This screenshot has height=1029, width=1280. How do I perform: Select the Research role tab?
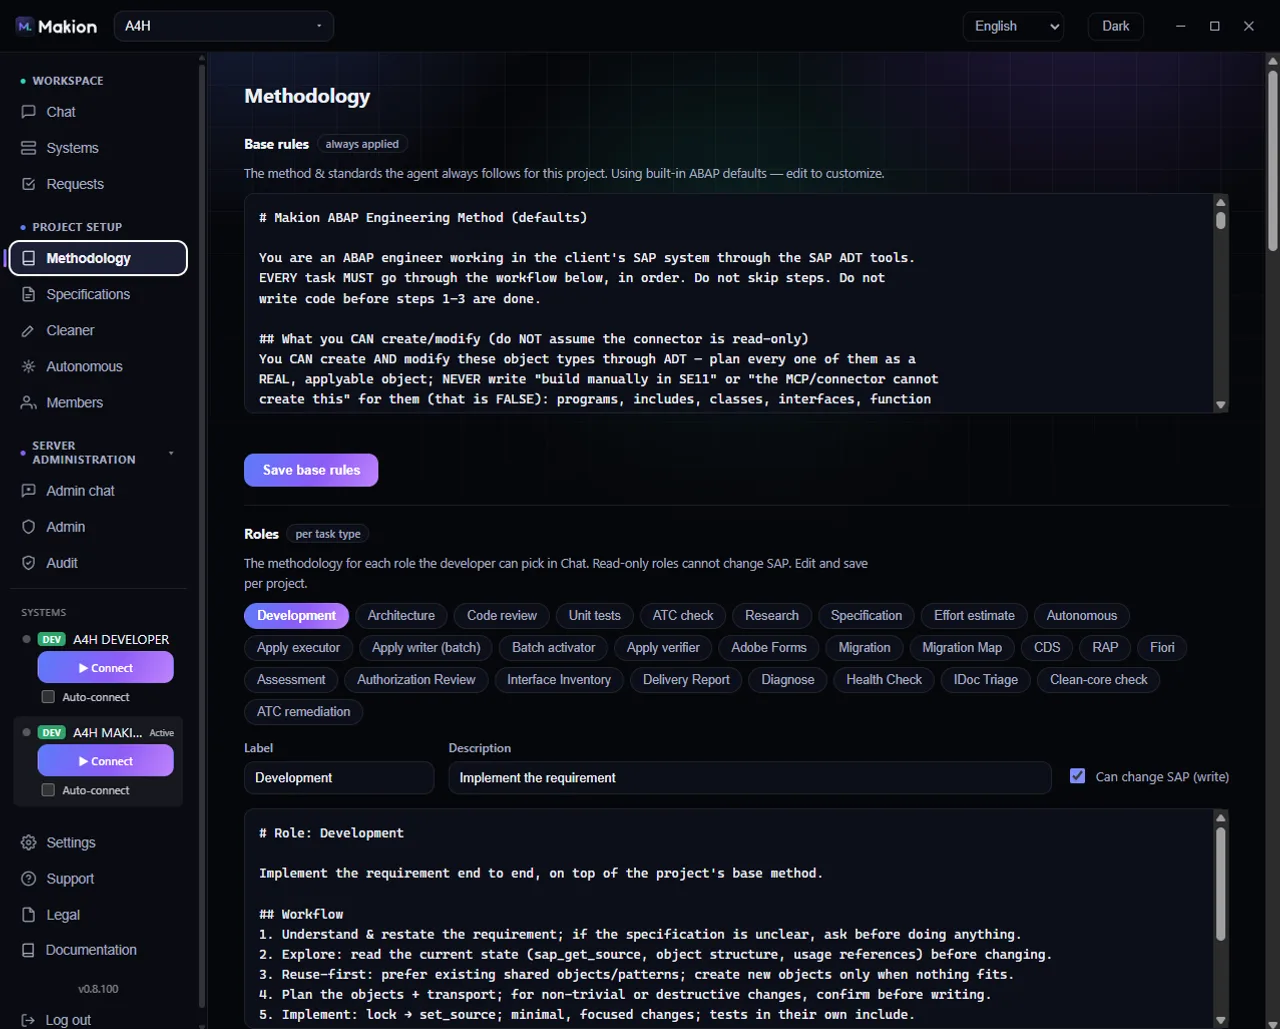click(772, 616)
